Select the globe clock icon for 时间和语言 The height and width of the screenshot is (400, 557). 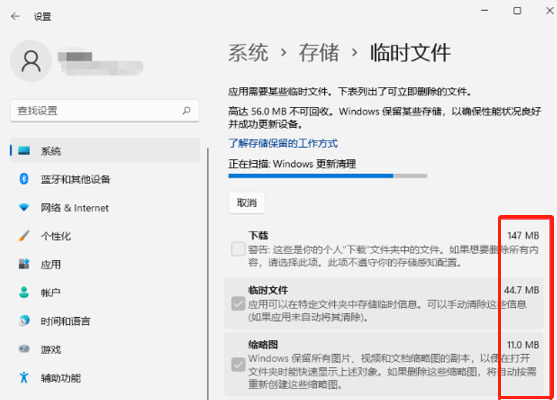pyautogui.click(x=24, y=321)
